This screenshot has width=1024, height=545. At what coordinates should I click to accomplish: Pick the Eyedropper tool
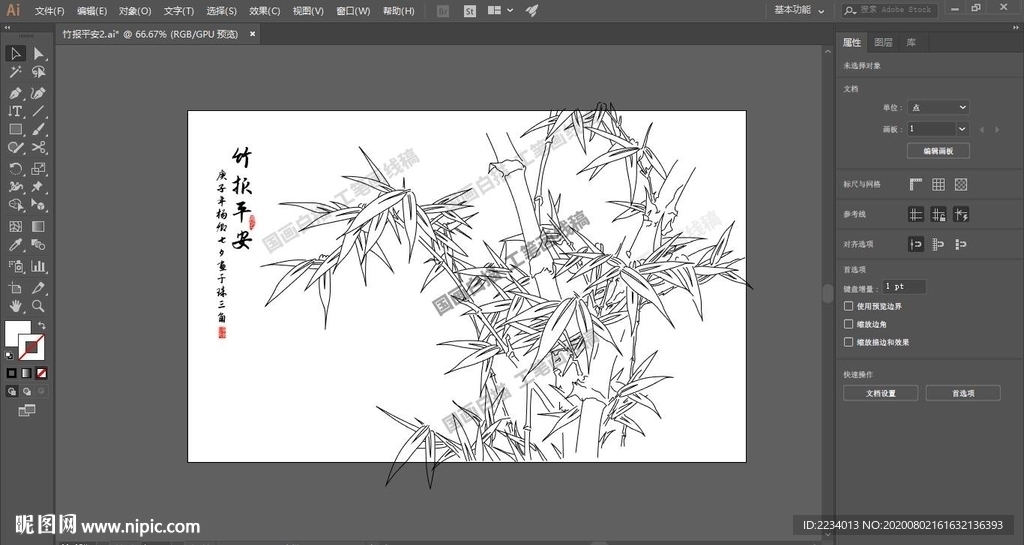click(15, 245)
